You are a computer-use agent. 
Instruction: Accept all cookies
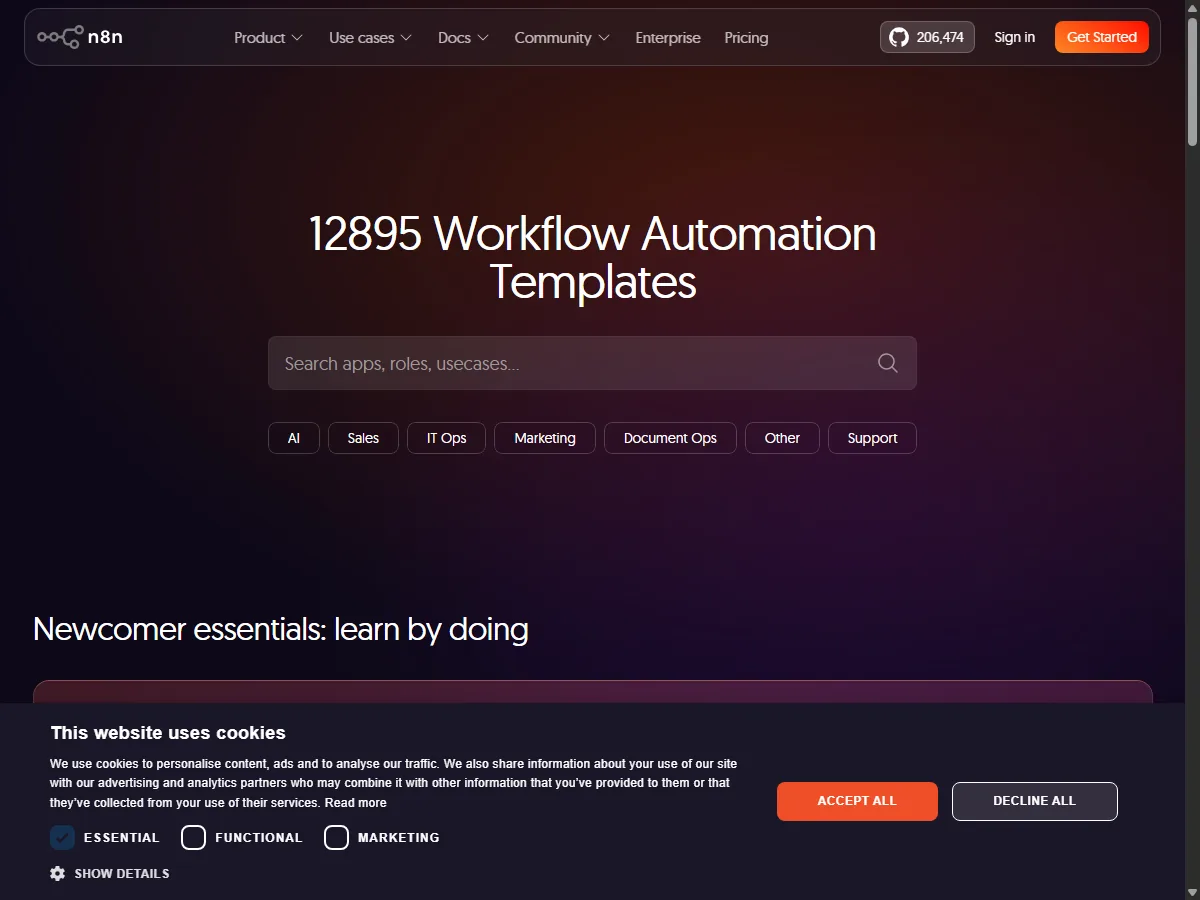tap(857, 801)
